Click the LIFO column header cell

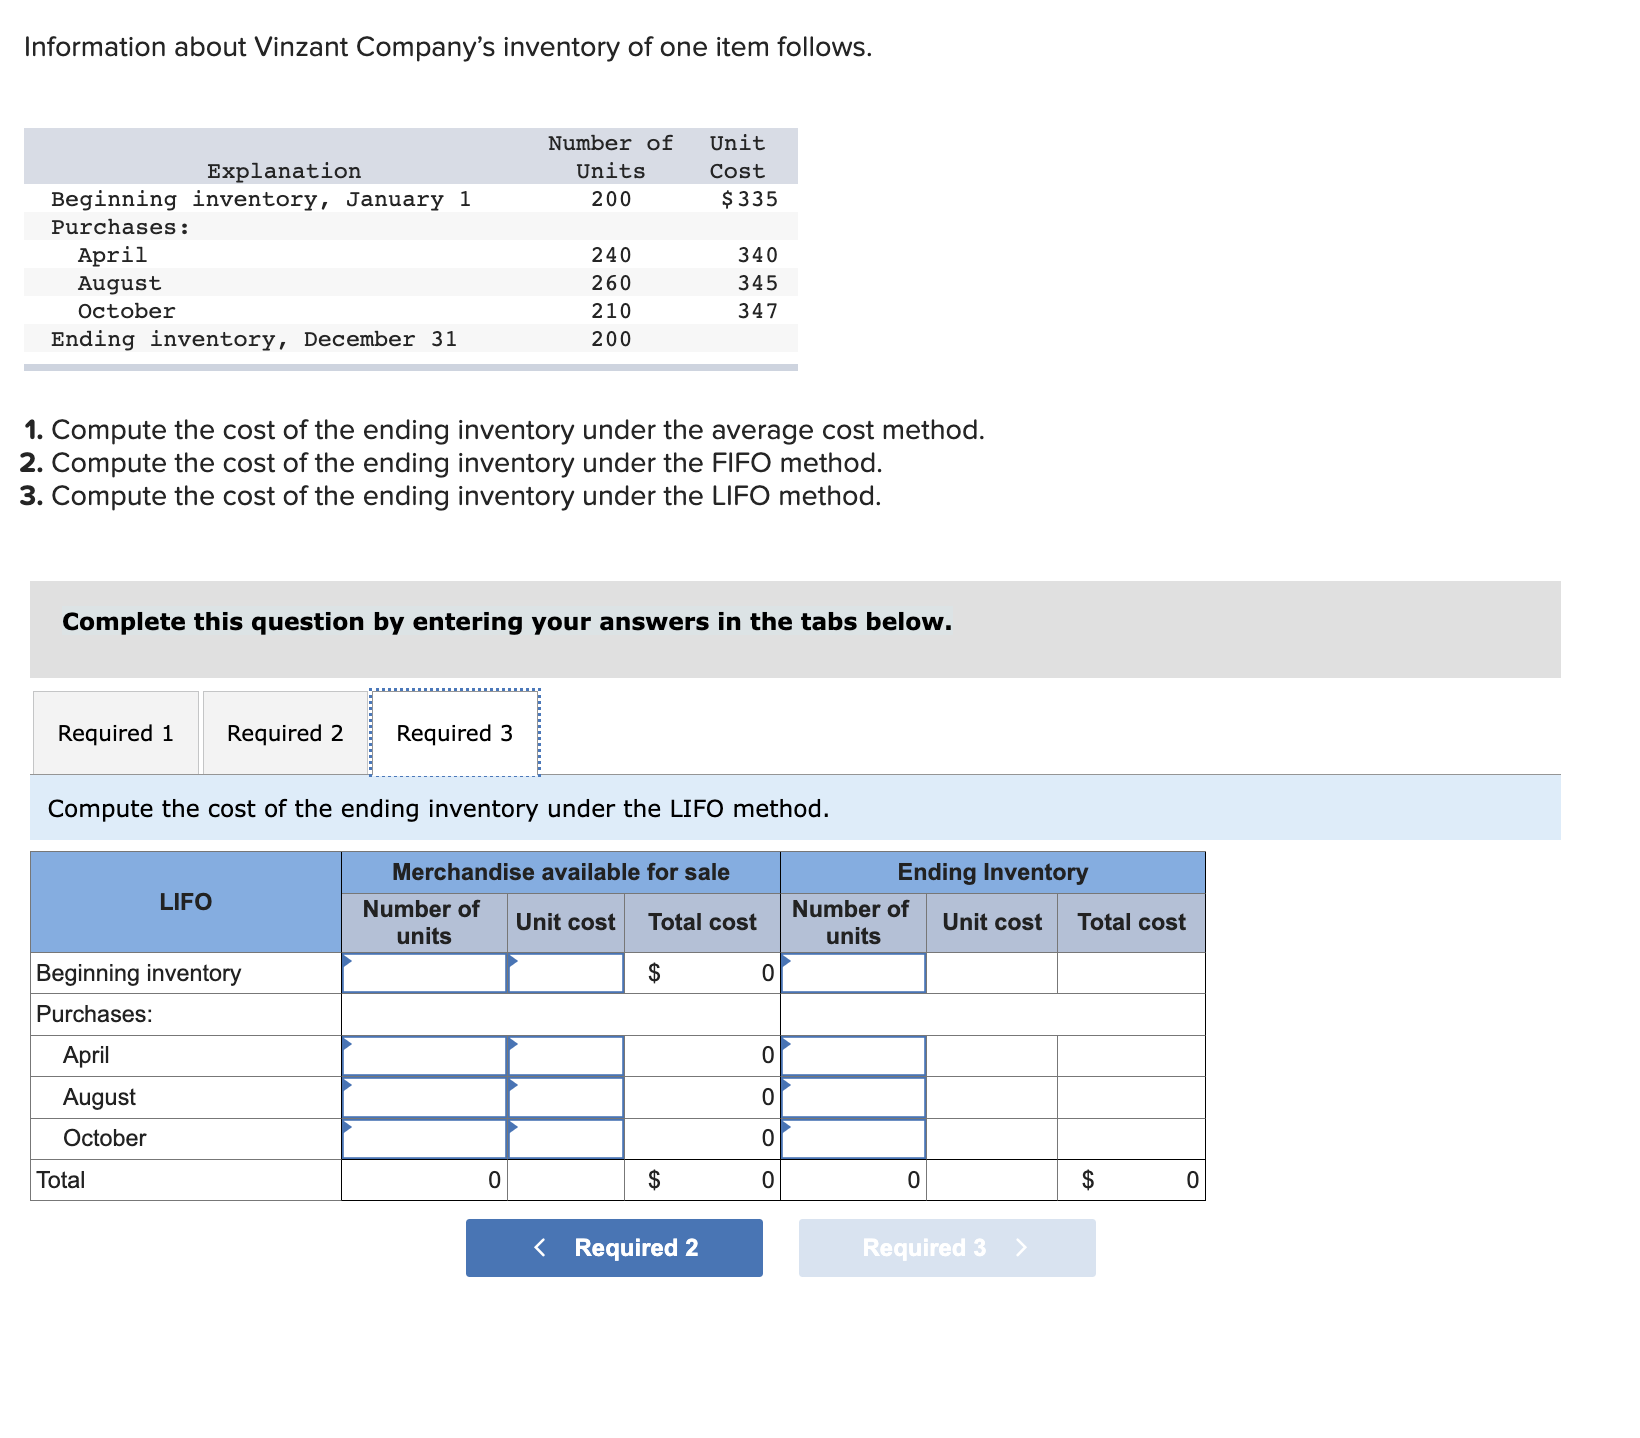click(x=186, y=902)
